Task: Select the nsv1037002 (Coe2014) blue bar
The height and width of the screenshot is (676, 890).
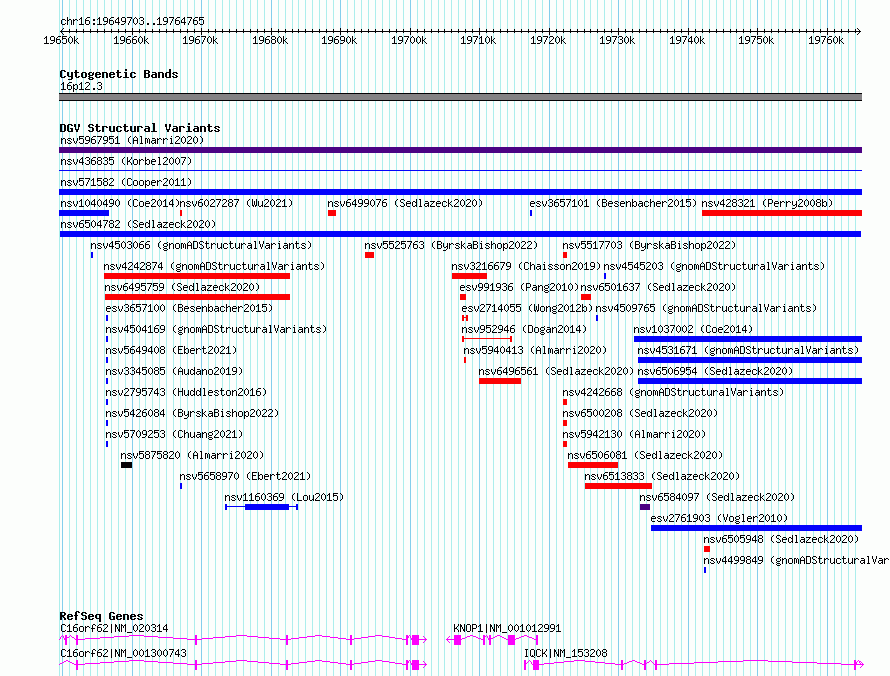Action: 748,339
